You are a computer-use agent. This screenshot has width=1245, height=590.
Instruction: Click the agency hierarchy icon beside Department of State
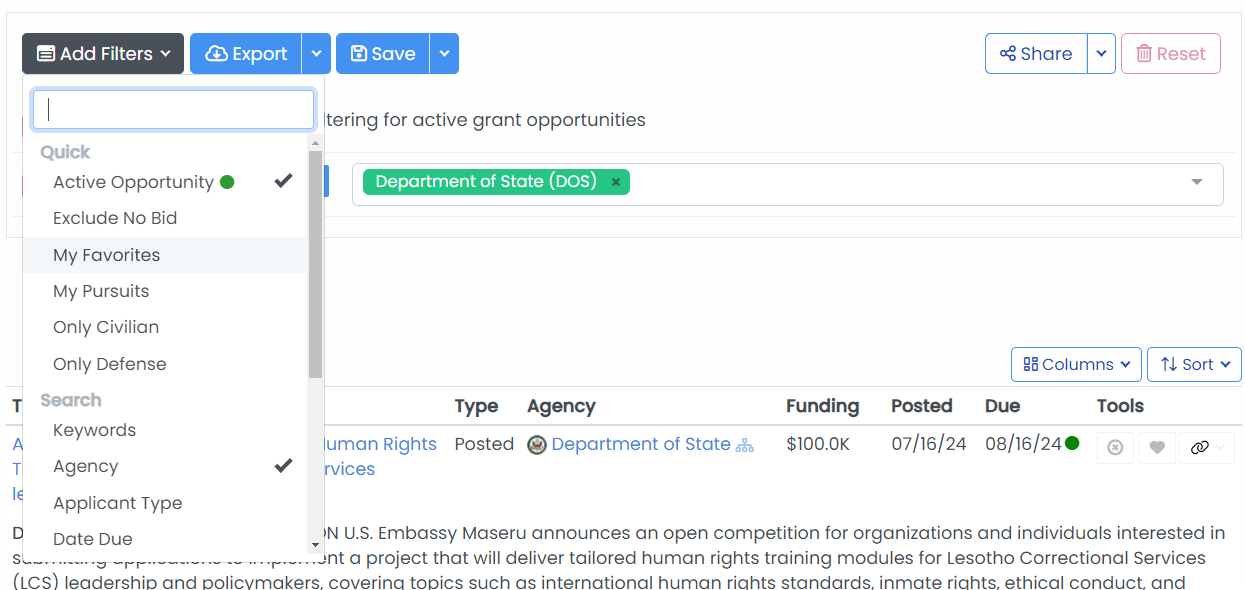[x=745, y=445]
